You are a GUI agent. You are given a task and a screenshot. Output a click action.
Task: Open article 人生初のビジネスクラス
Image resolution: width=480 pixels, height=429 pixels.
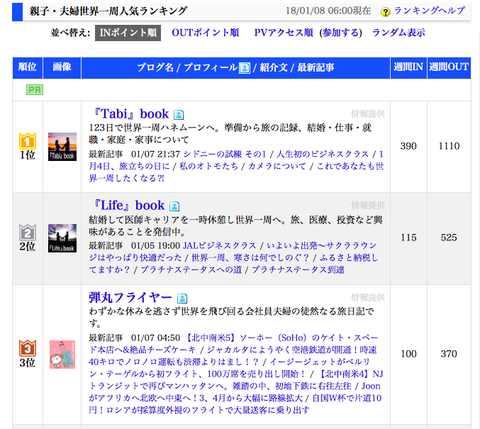pos(323,154)
